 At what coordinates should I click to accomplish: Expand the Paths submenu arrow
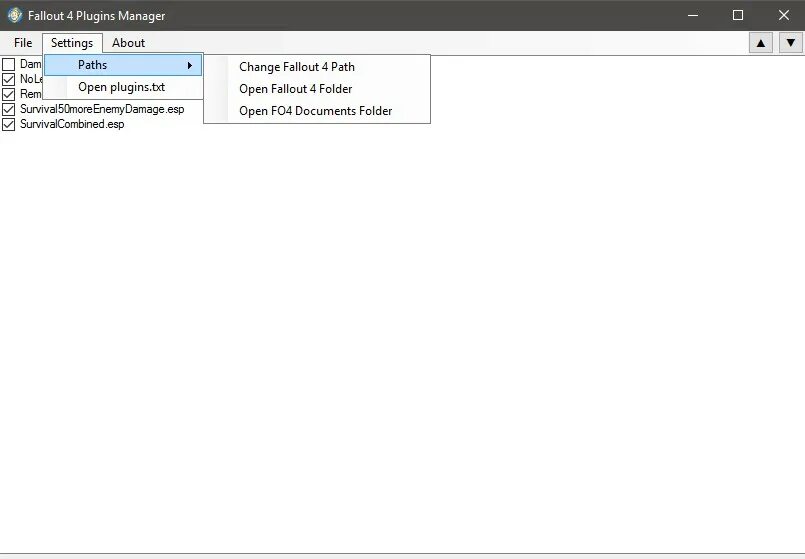point(189,65)
